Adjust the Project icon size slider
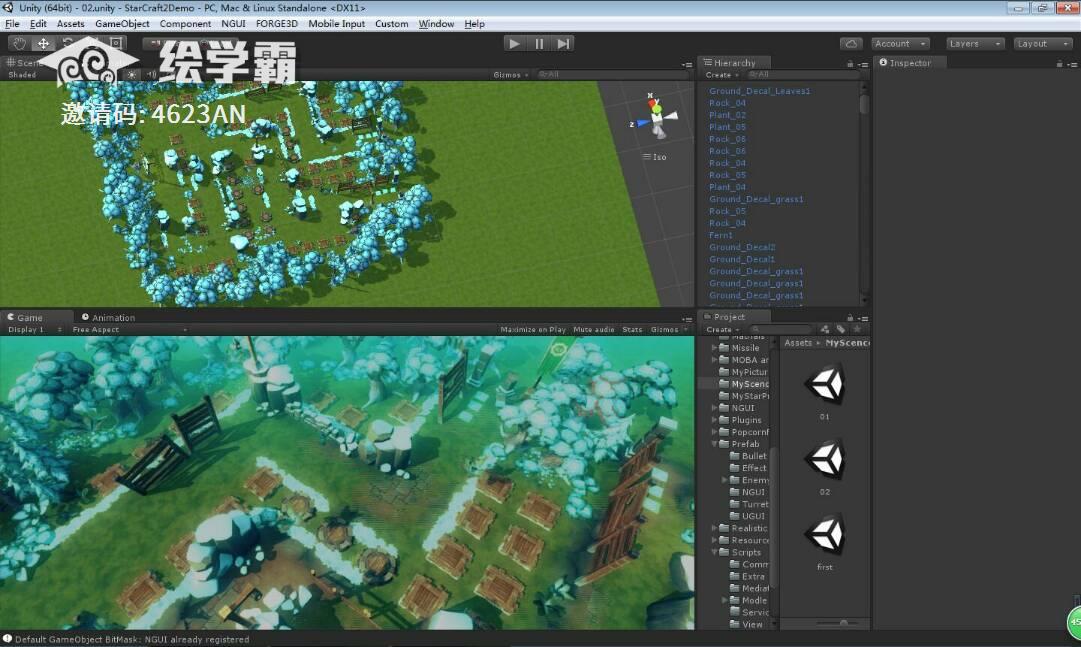The image size is (1081, 647). pos(838,623)
